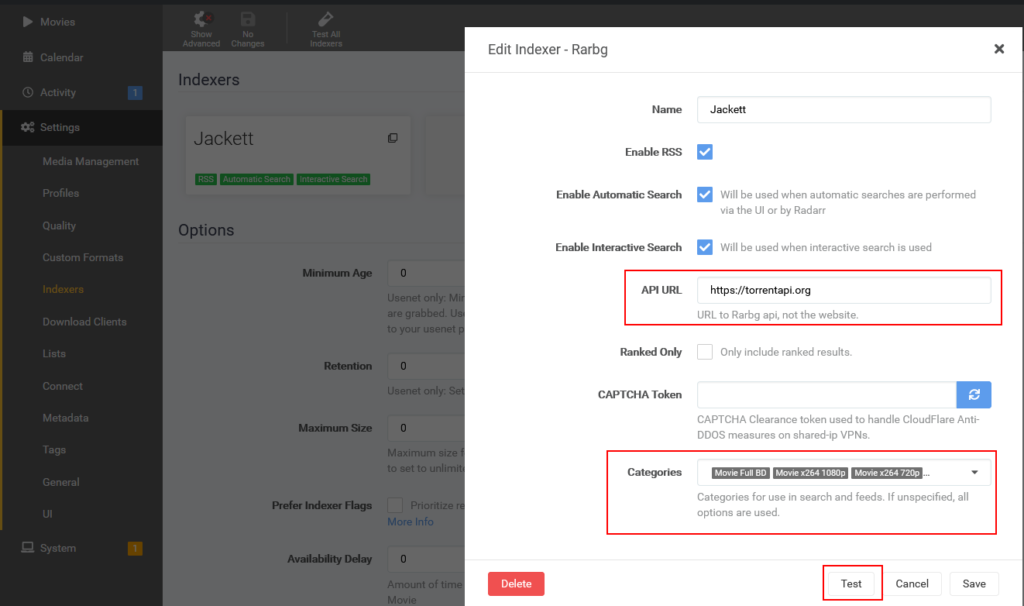
Task: Click the Name input field
Action: [x=844, y=110]
